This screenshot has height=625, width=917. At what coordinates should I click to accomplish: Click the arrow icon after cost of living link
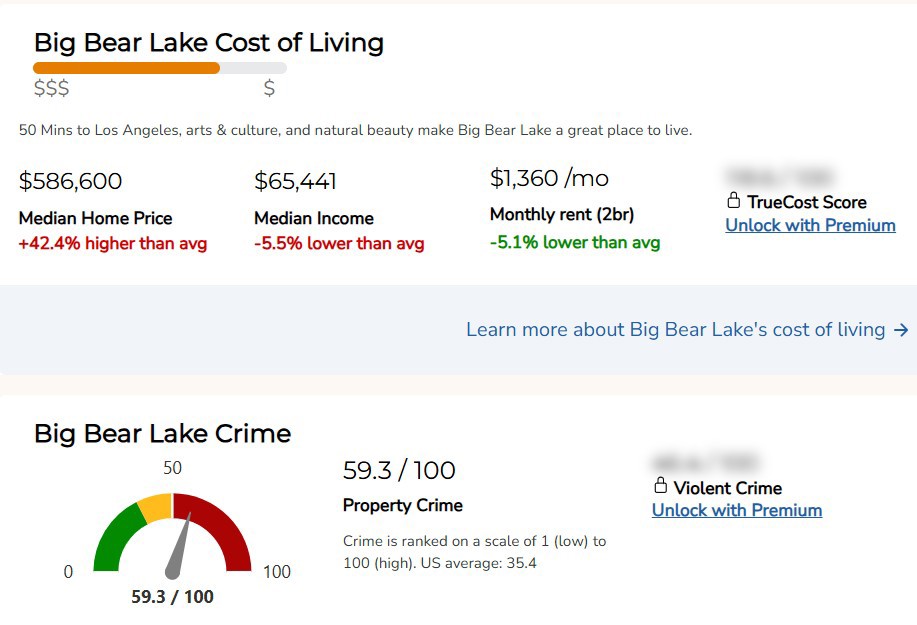tap(901, 330)
